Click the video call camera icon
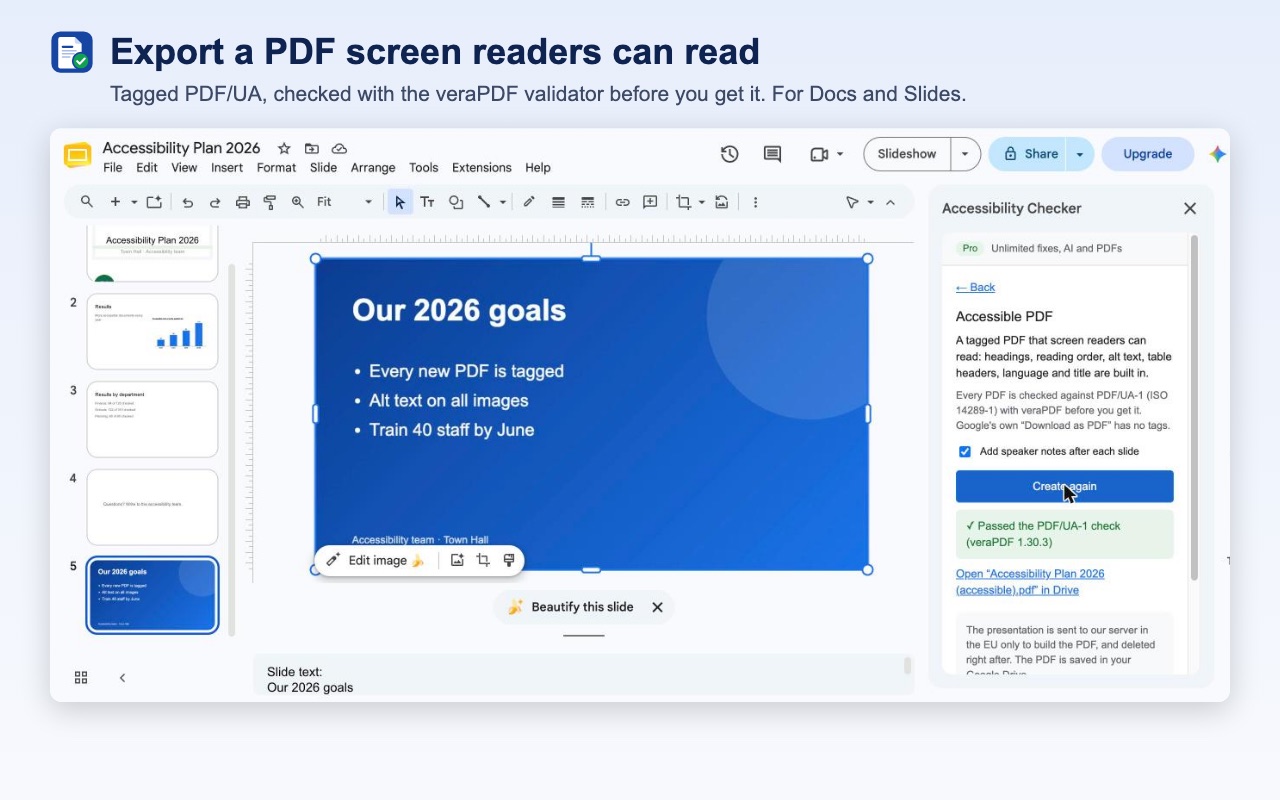The height and width of the screenshot is (800, 1280). 819,154
